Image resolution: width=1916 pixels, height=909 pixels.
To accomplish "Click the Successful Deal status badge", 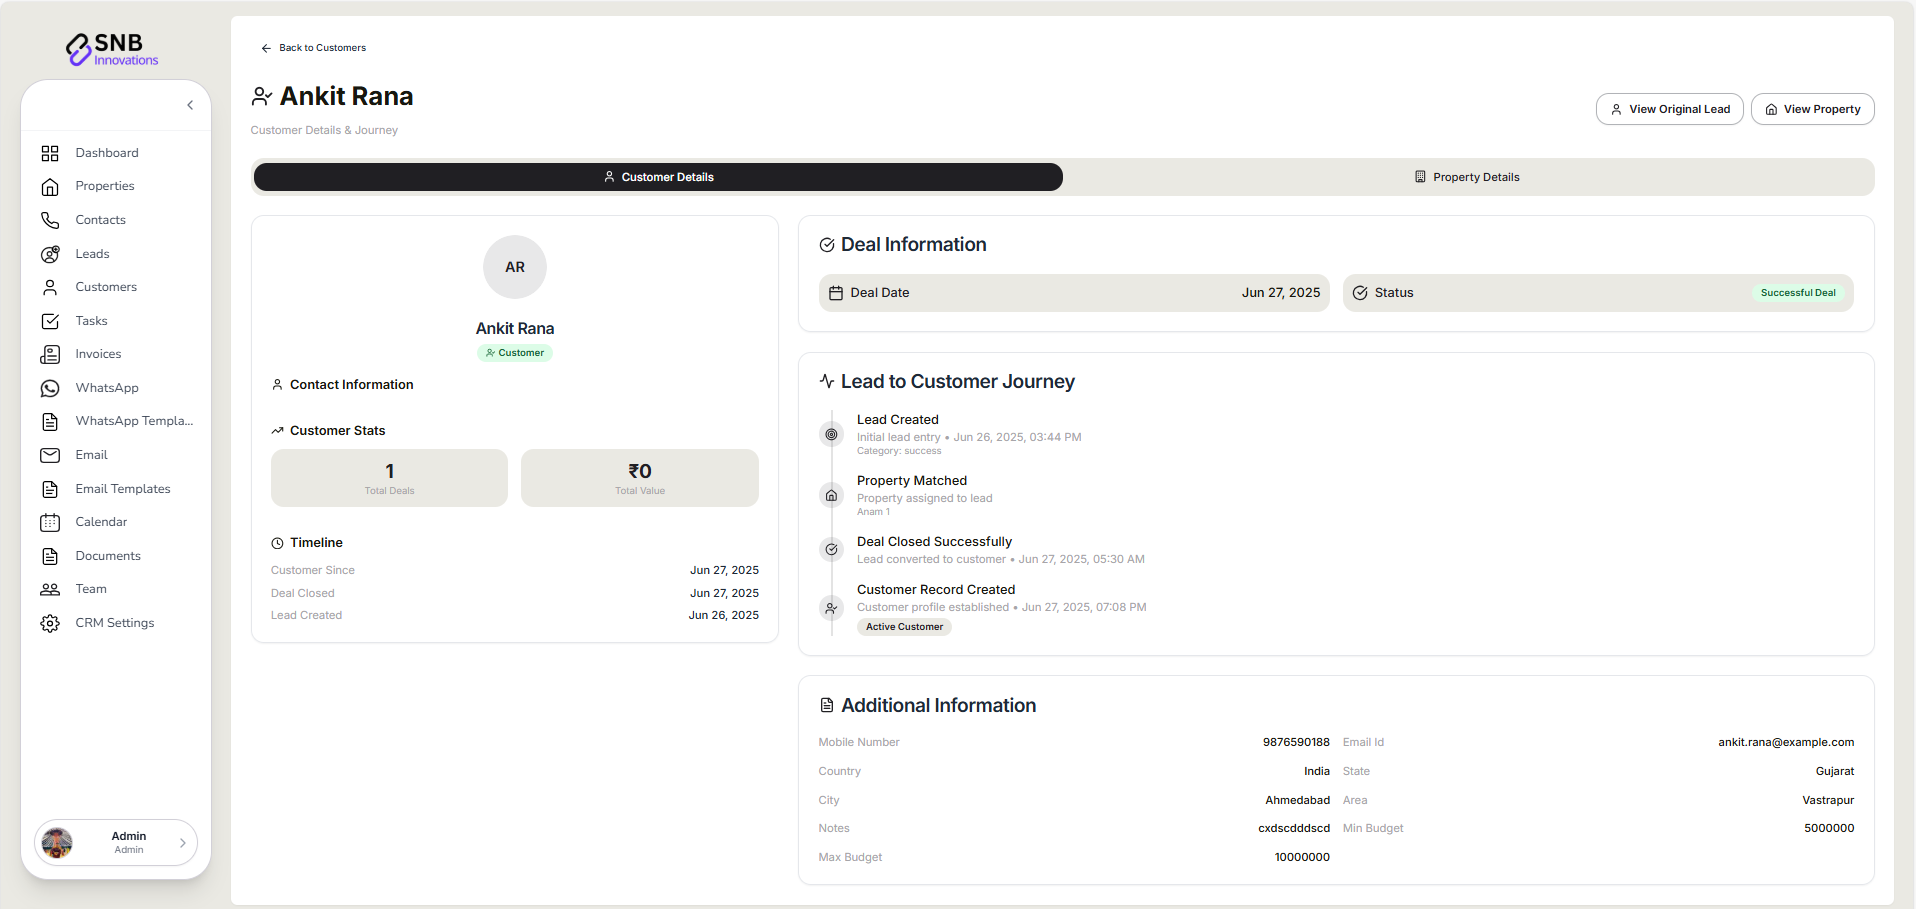I will pos(1798,293).
